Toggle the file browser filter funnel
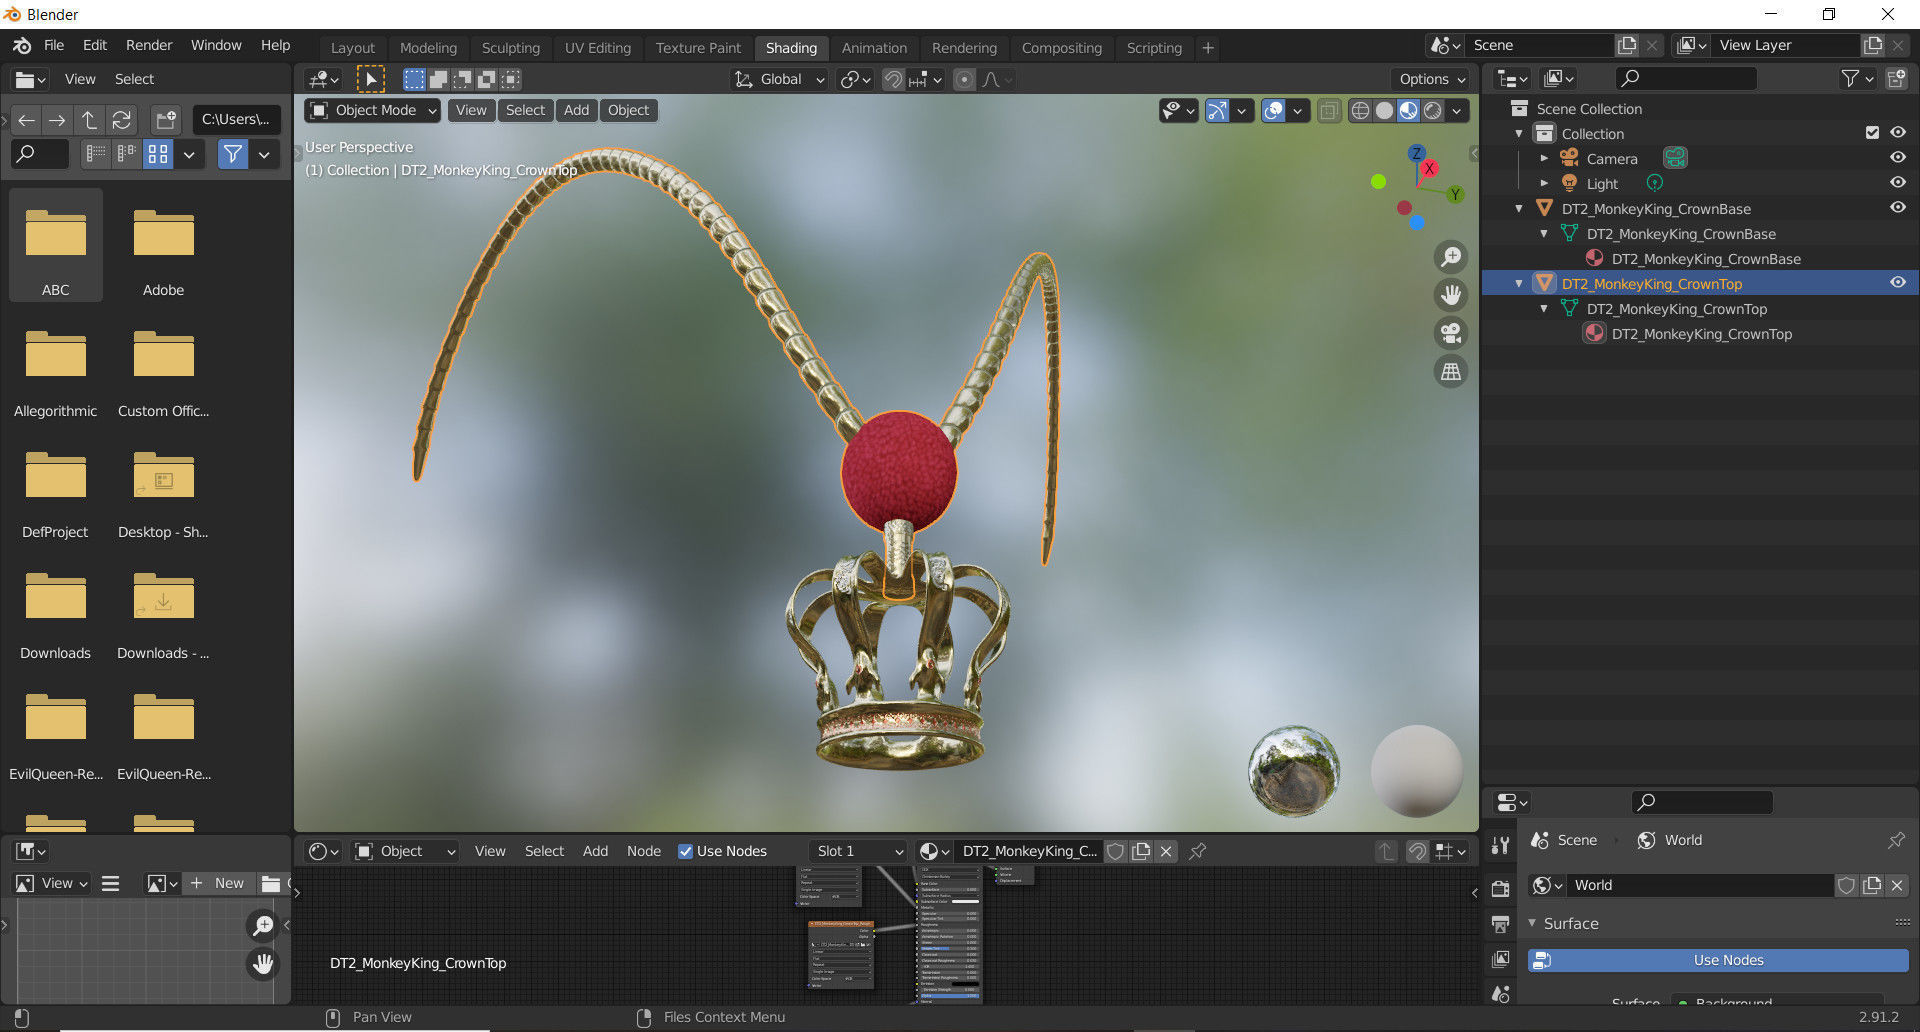 (232, 154)
